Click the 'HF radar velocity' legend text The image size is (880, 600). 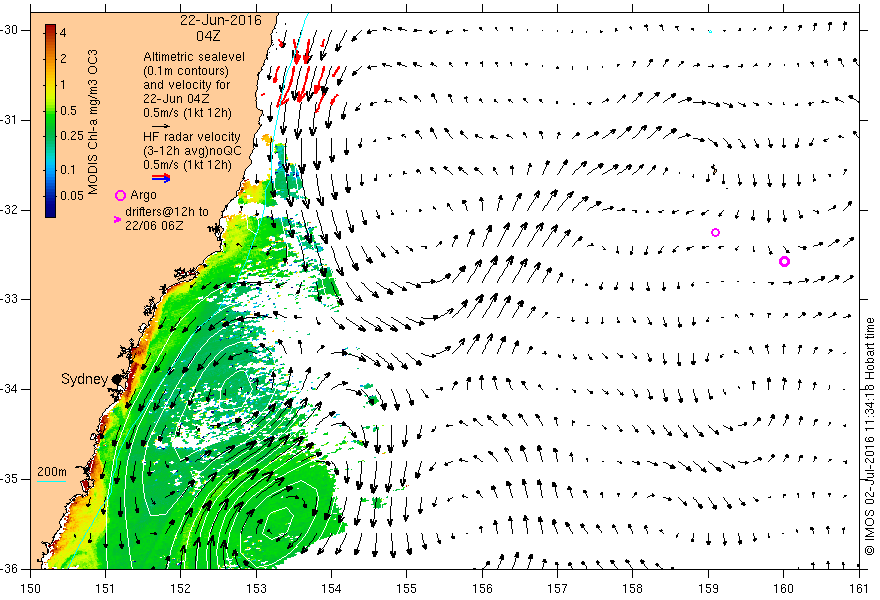[x=191, y=137]
